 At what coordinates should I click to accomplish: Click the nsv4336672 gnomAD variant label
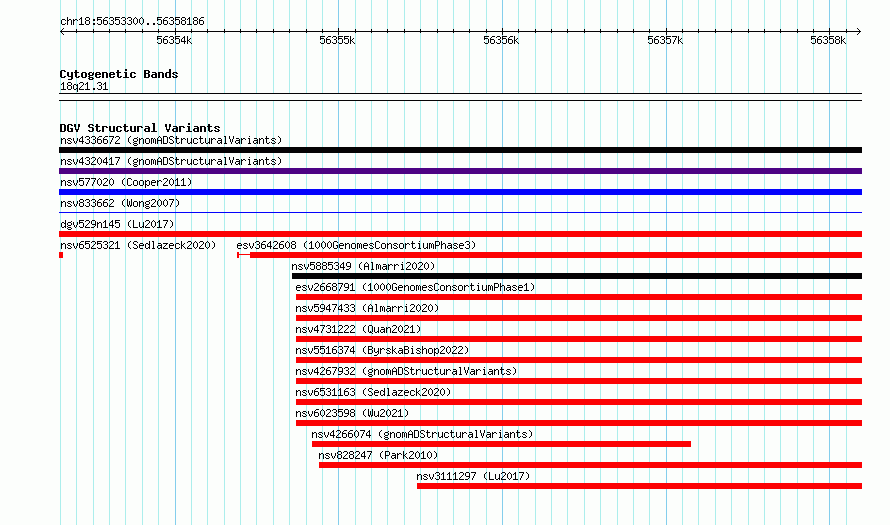(x=171, y=140)
